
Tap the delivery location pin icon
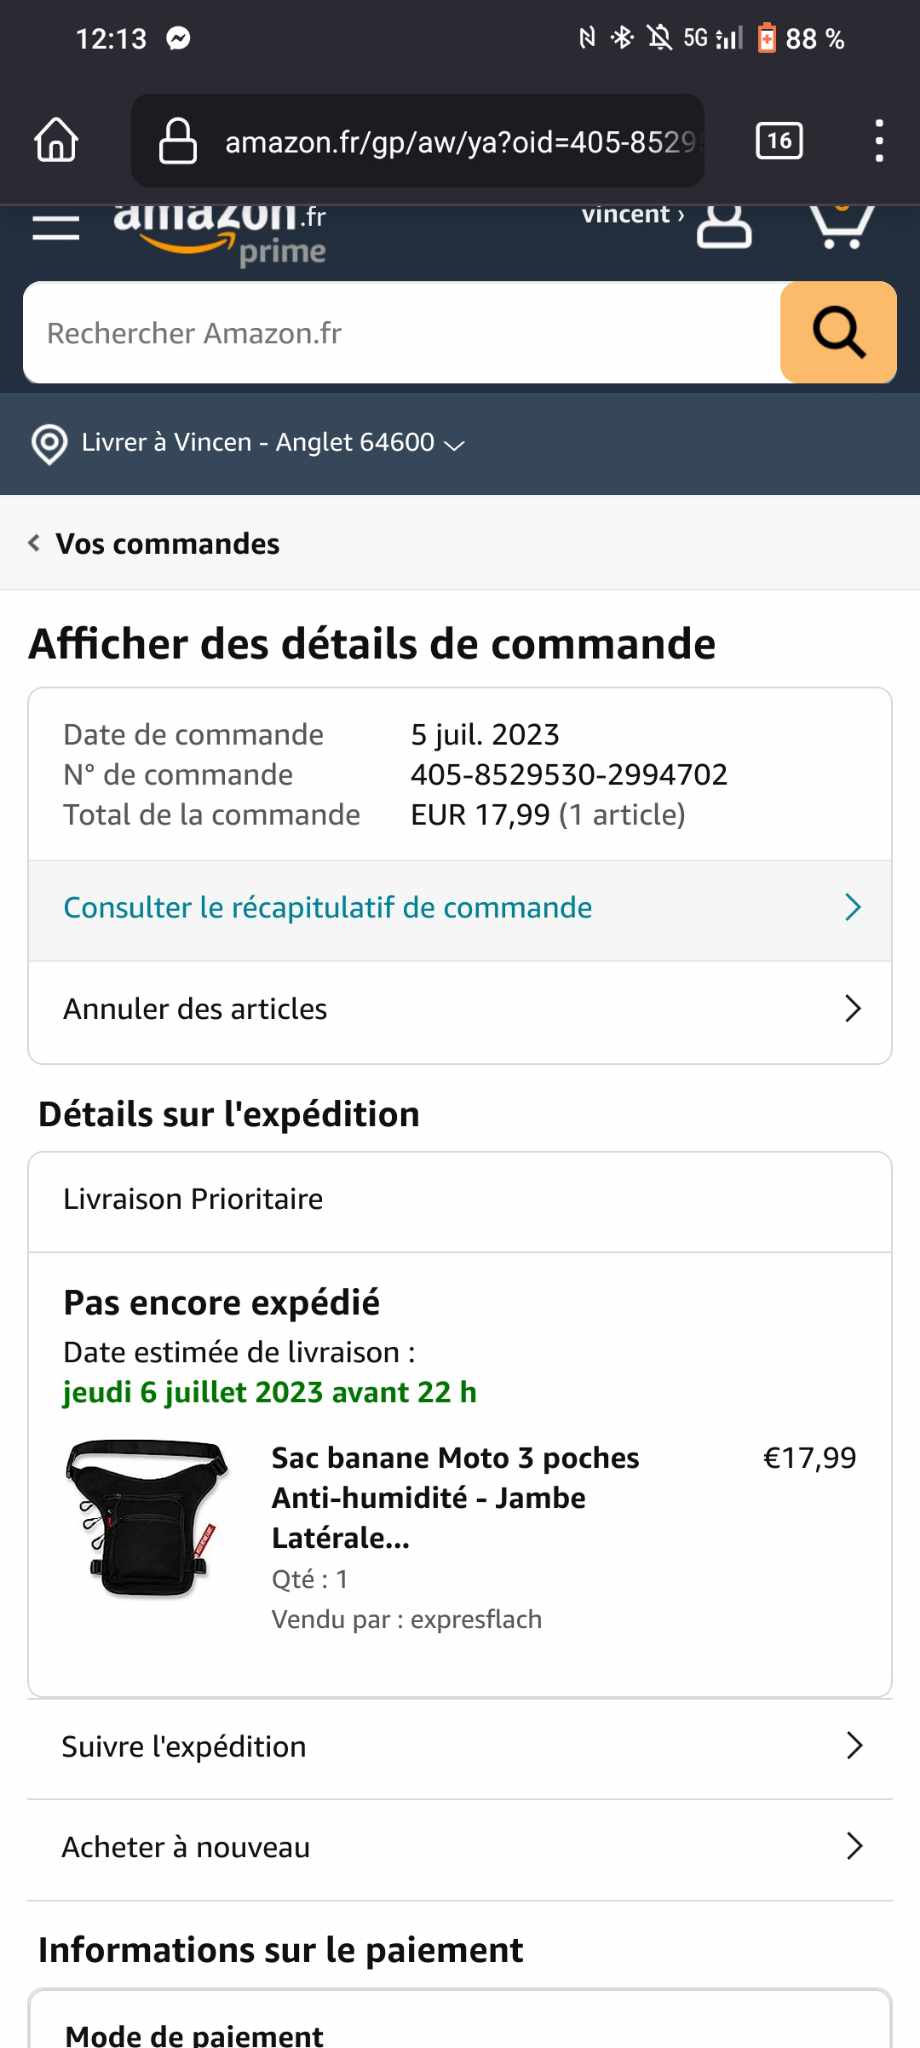(x=49, y=443)
